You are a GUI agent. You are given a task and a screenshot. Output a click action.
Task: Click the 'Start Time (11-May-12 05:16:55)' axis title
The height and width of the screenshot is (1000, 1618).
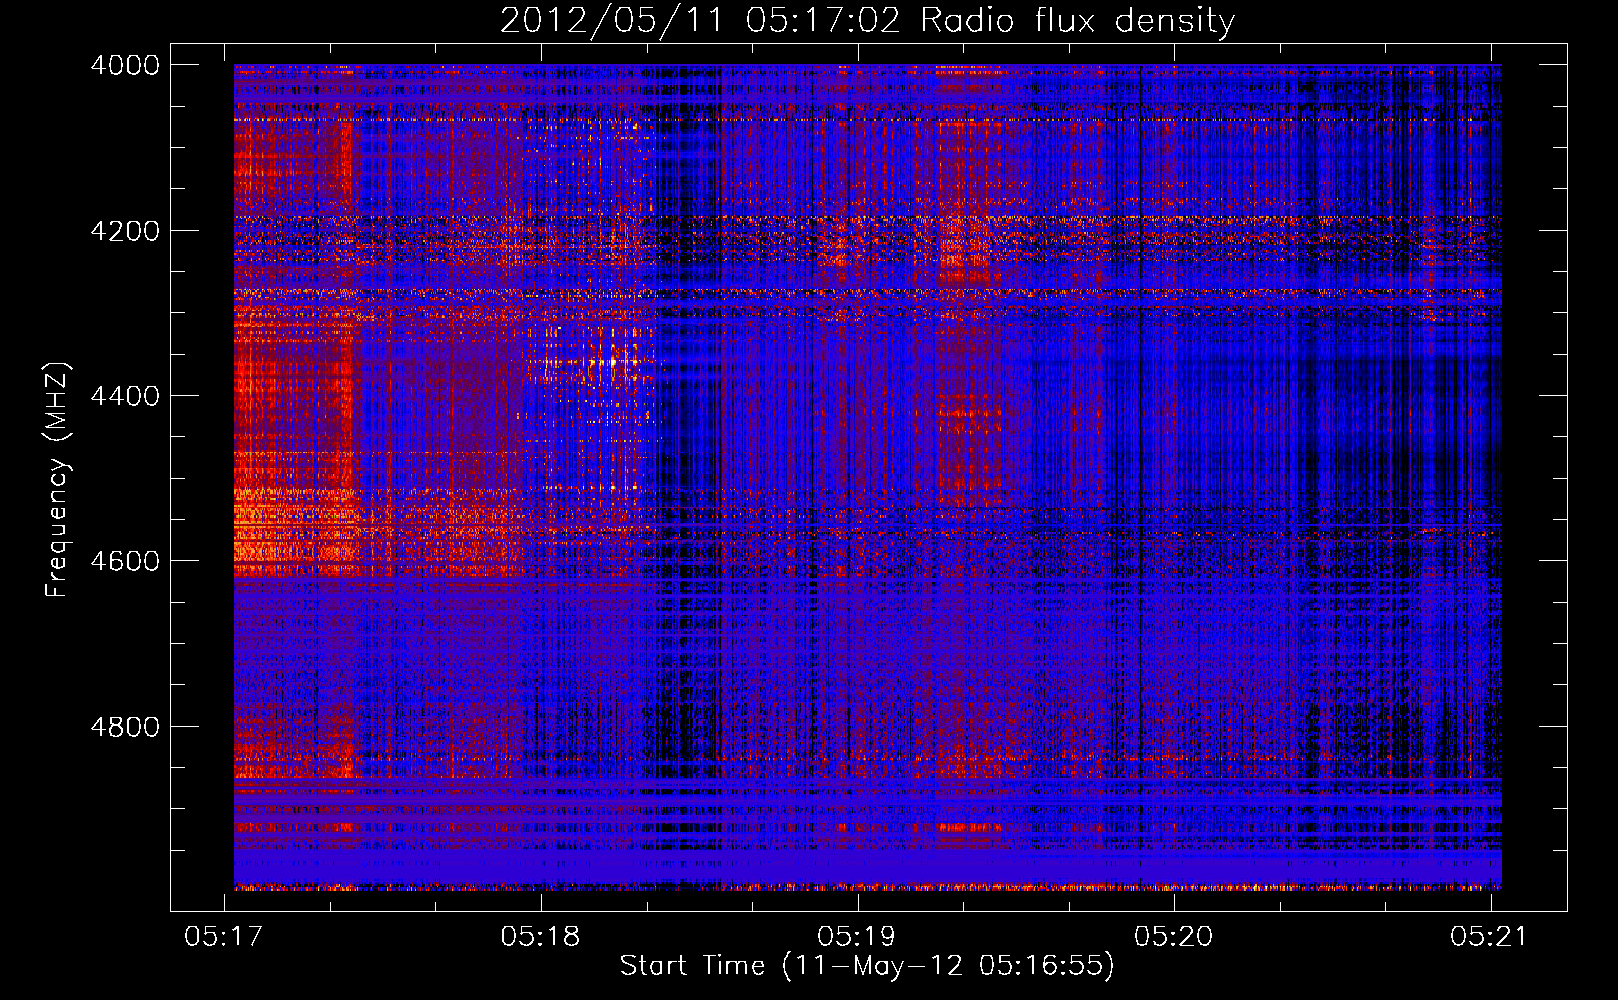pos(867,966)
